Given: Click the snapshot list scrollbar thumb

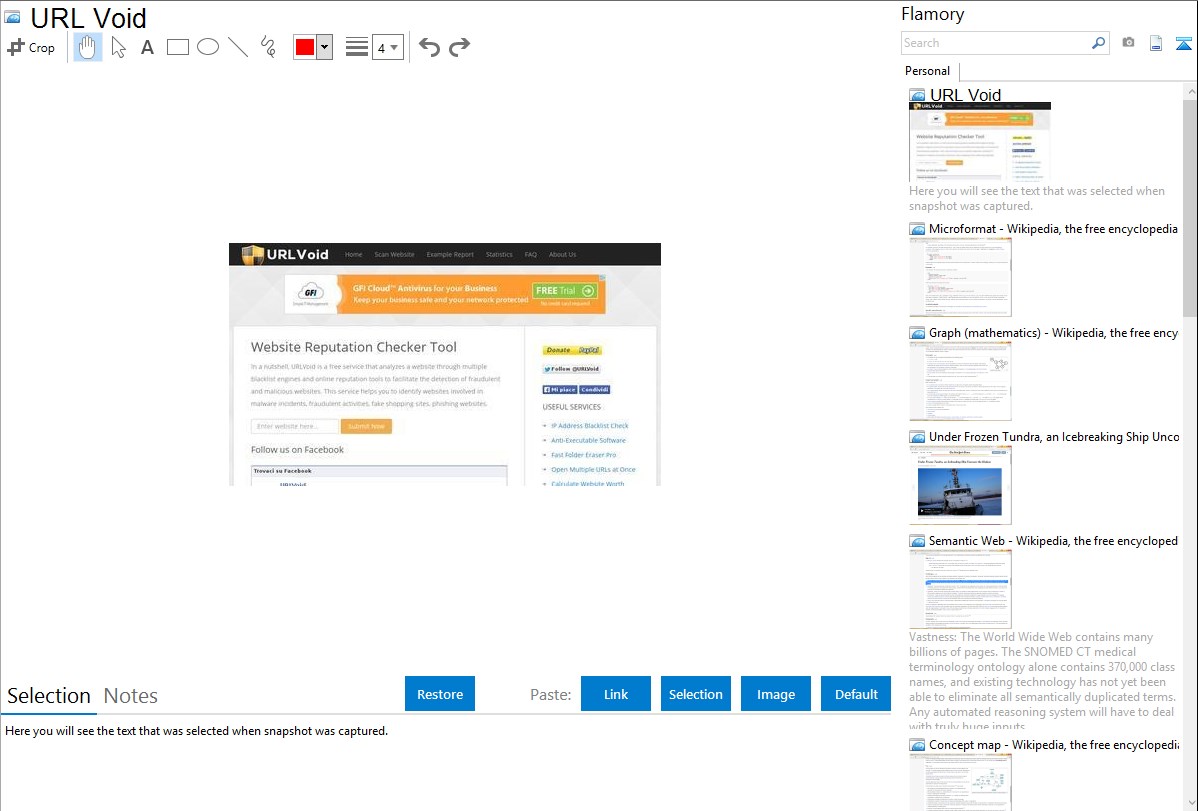Looking at the screenshot, I should pos(1190,207).
